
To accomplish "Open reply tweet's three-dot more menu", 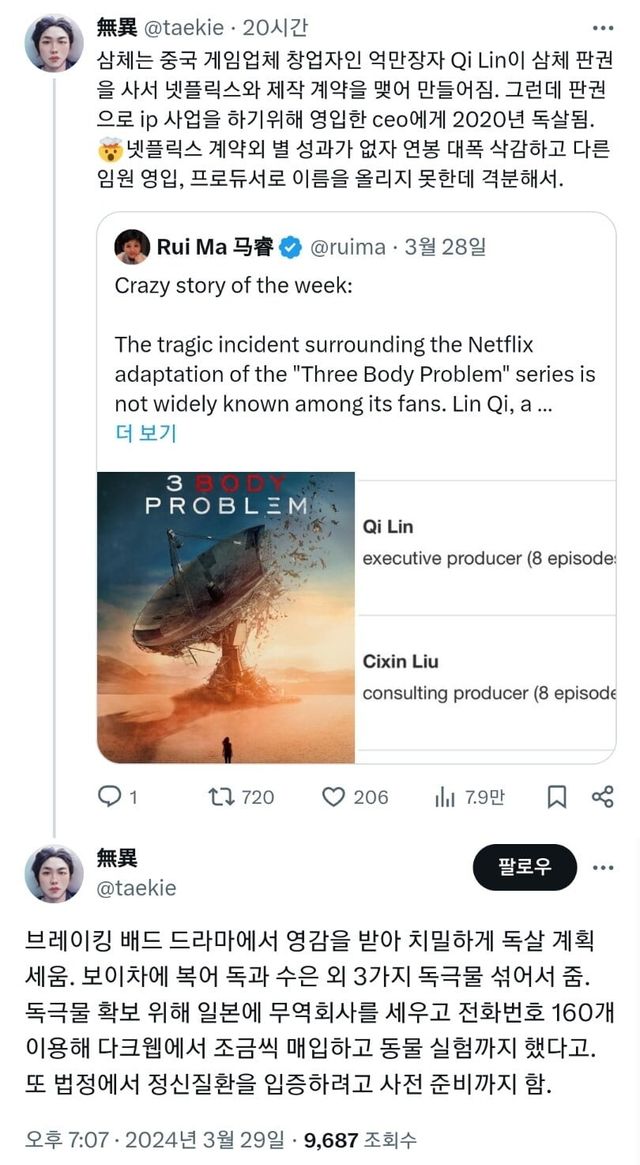I will point(602,867).
